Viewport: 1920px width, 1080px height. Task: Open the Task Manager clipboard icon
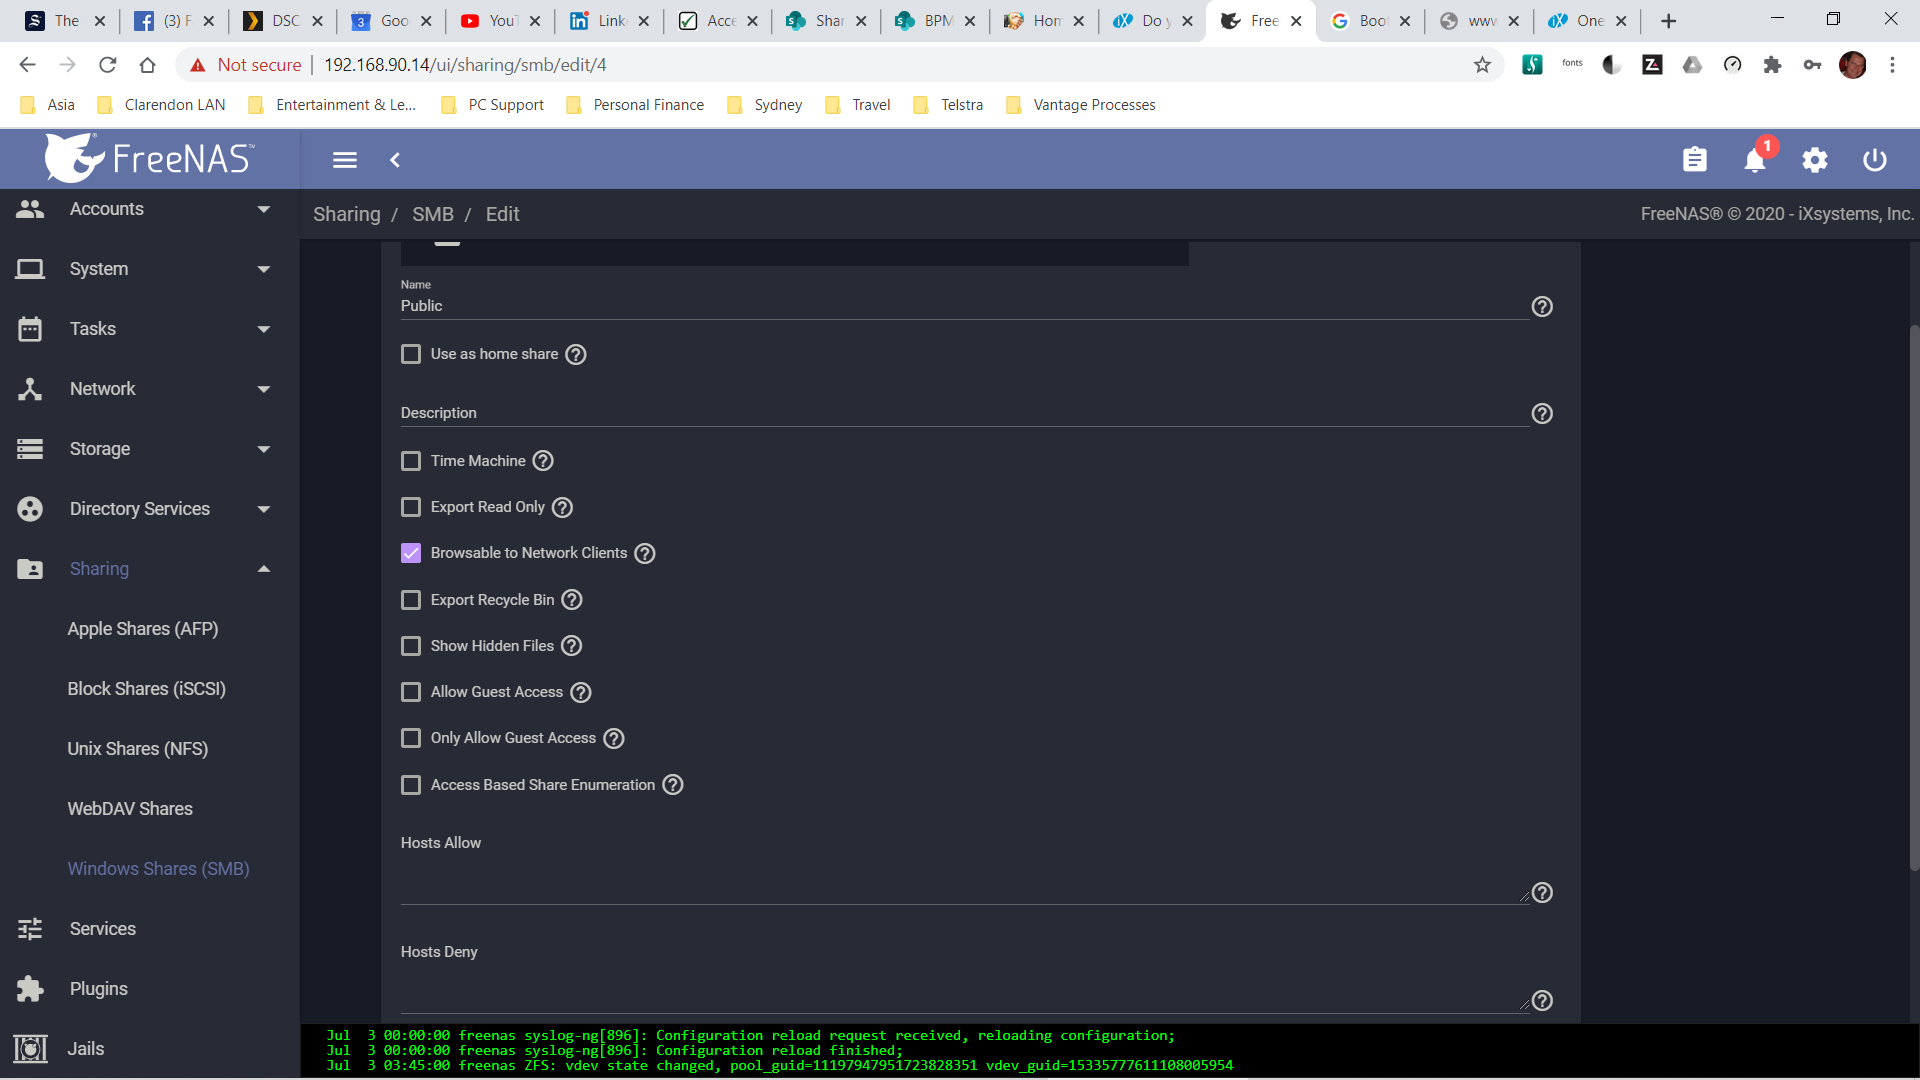1695,160
